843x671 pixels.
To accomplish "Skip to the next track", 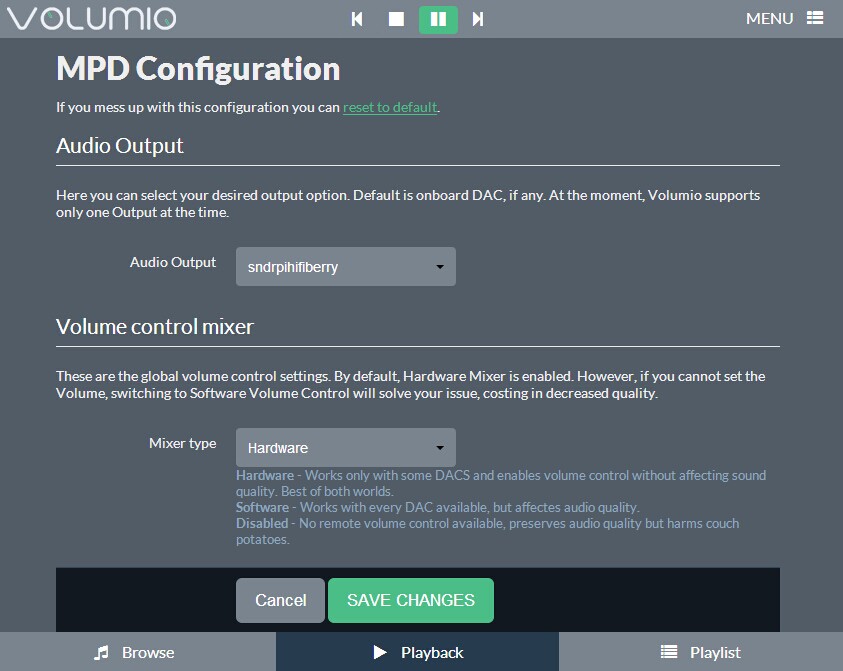I will pyautogui.click(x=478, y=19).
